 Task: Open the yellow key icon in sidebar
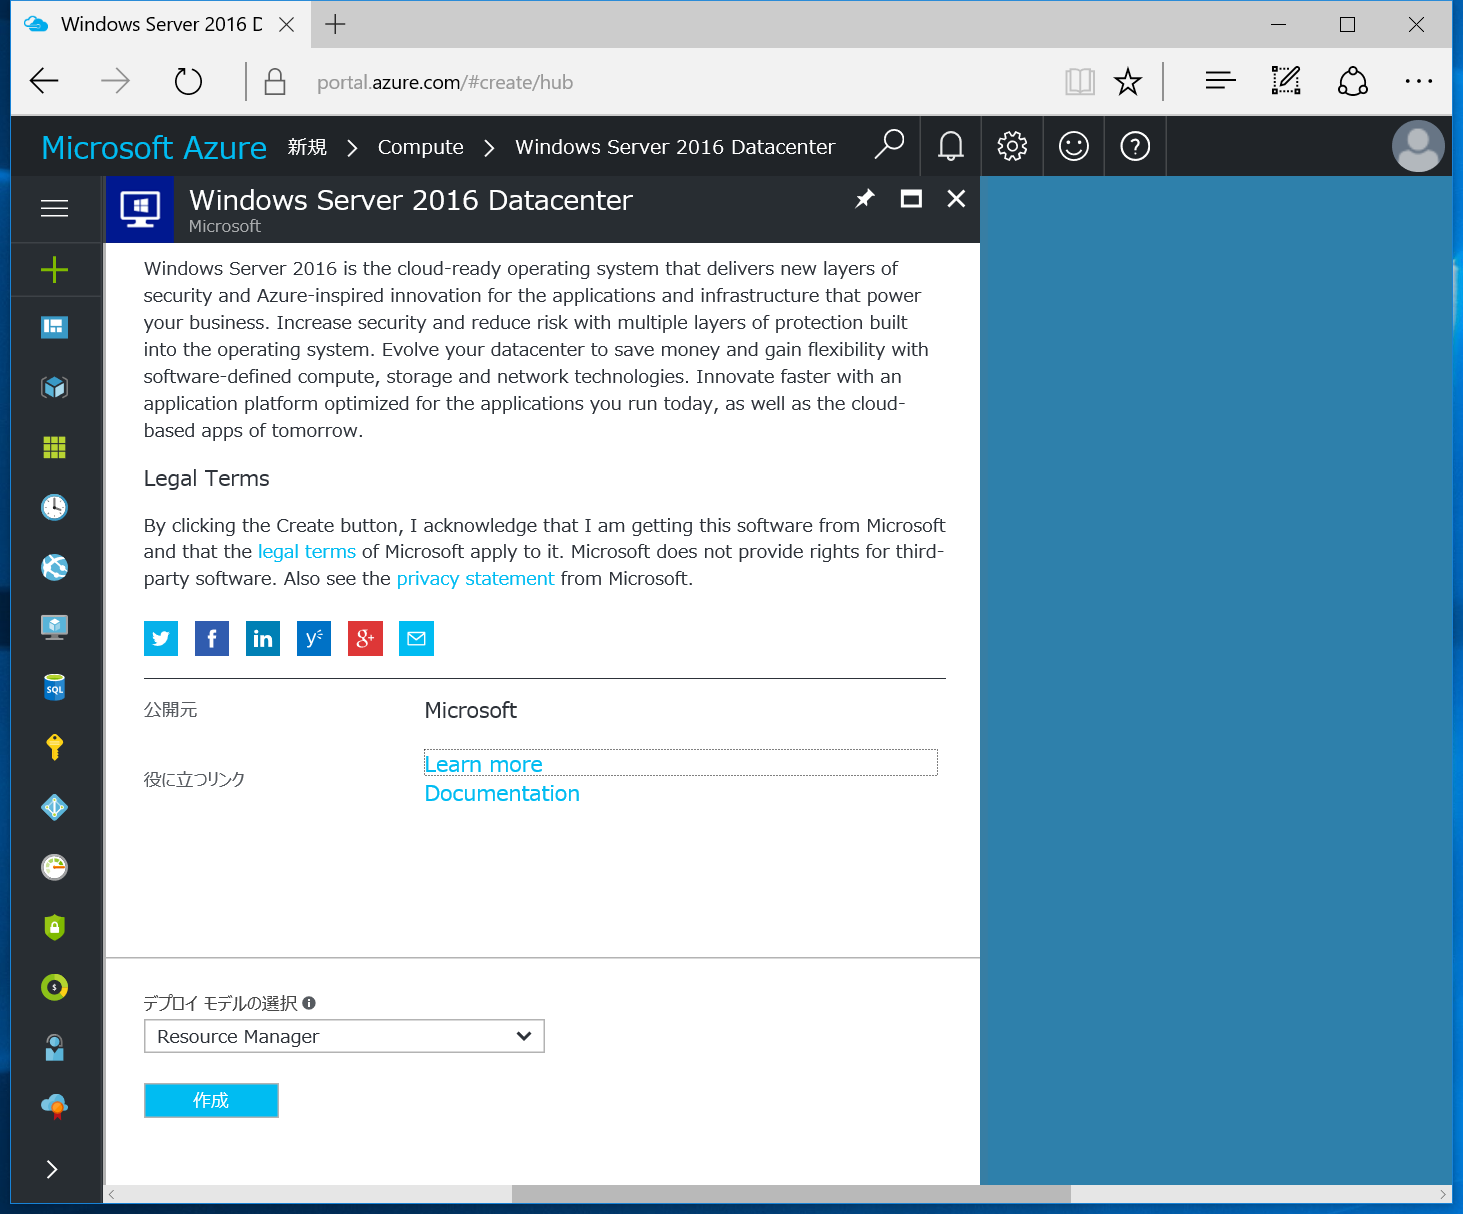pos(54,747)
